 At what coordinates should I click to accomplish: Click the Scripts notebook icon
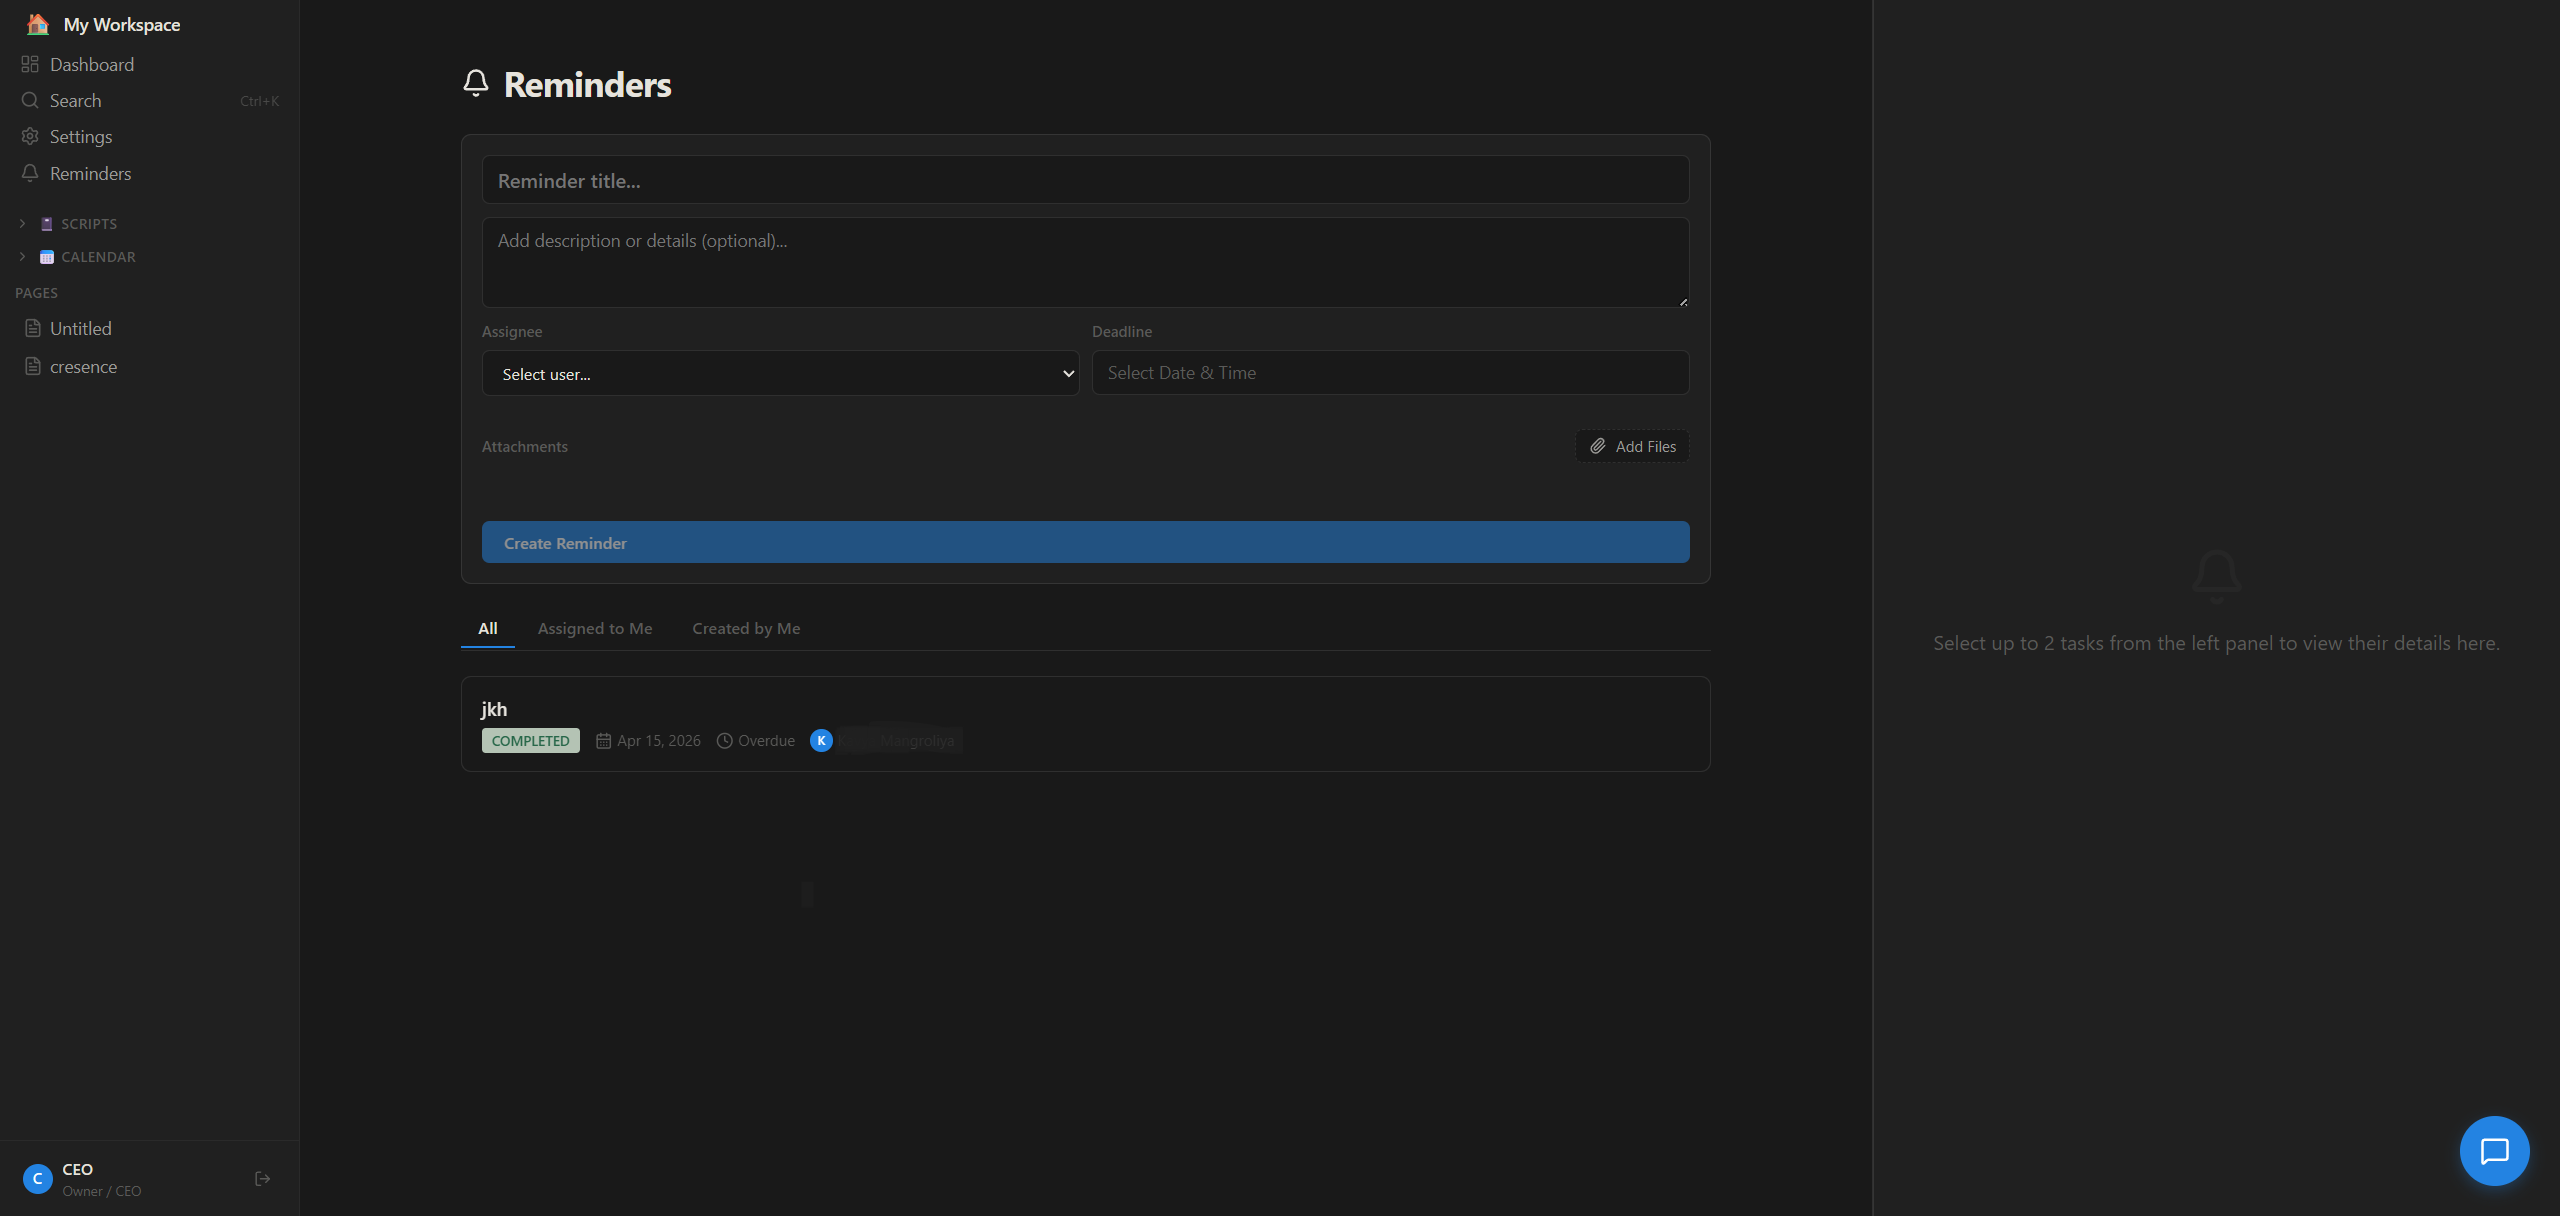pos(46,224)
